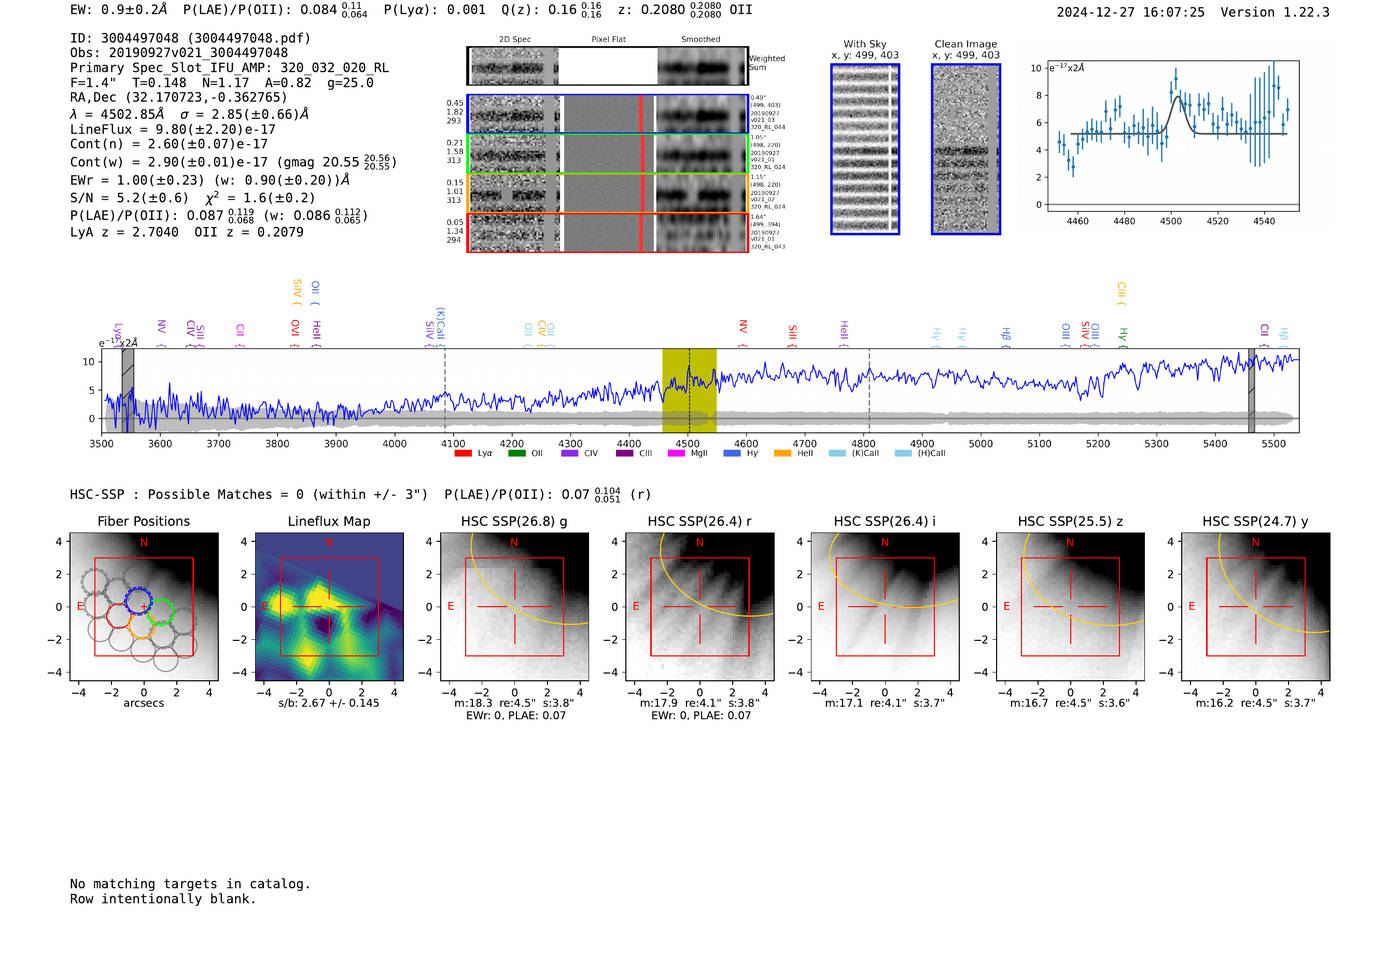1400x953 pixels.
Task: Click the timestamp 2024-12-27 16:07:25
Action: tap(1131, 12)
